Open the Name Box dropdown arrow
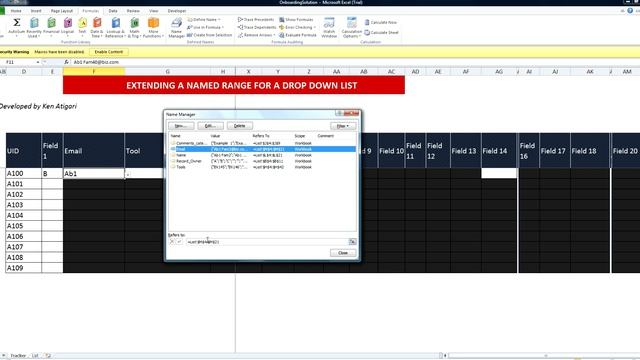 38,62
